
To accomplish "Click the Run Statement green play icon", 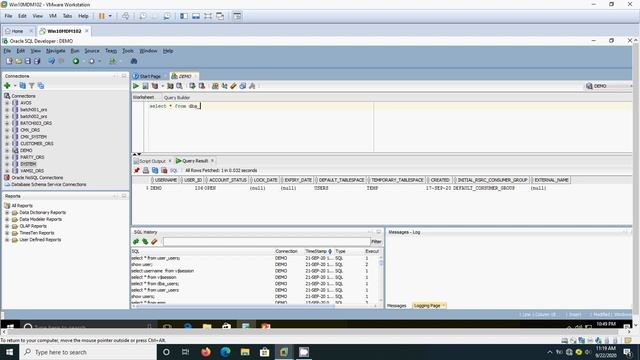I will click(136, 86).
